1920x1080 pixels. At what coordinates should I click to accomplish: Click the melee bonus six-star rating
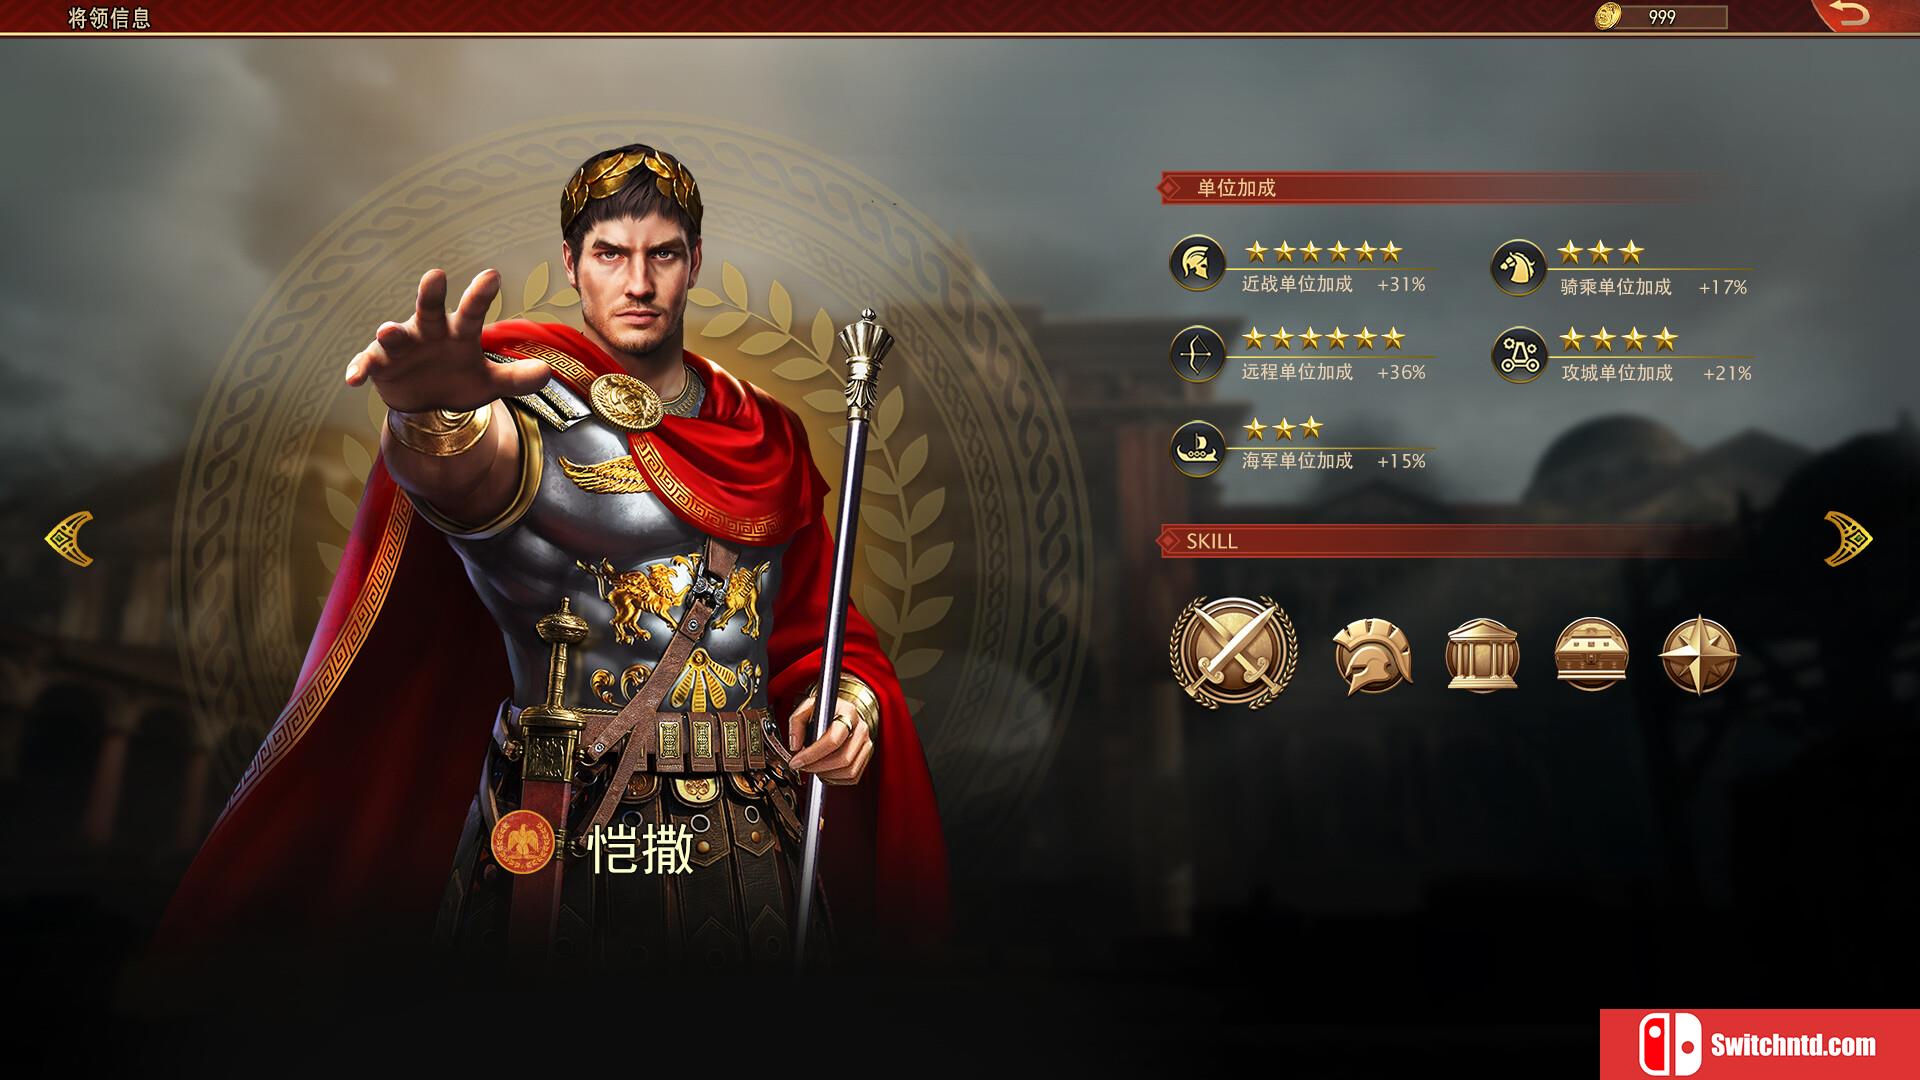[x=1323, y=251]
